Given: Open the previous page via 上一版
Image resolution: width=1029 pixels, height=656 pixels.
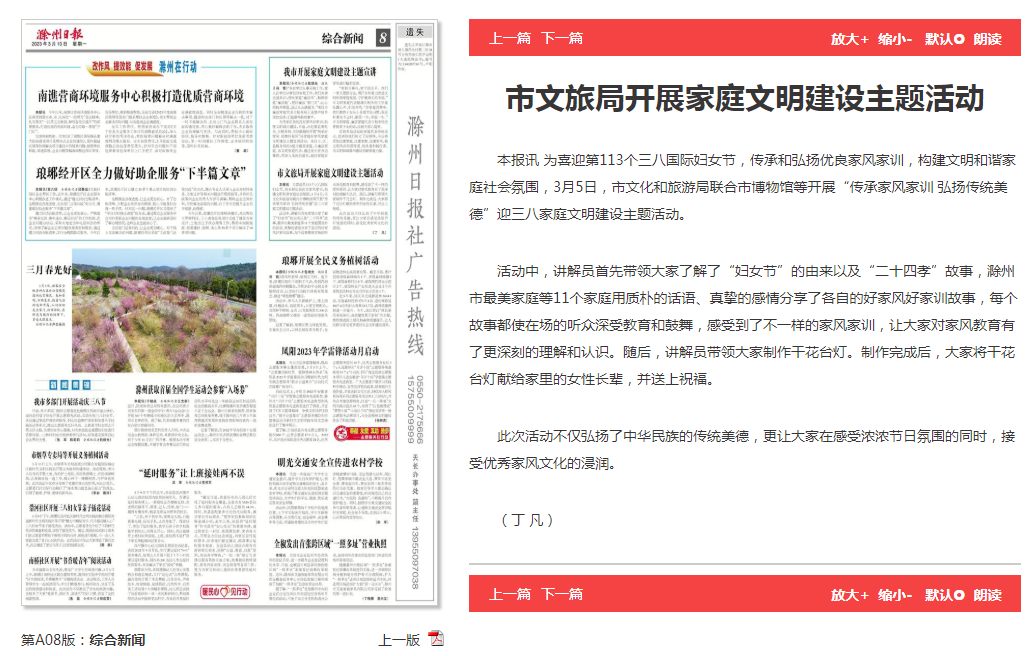Looking at the screenshot, I should (398, 640).
